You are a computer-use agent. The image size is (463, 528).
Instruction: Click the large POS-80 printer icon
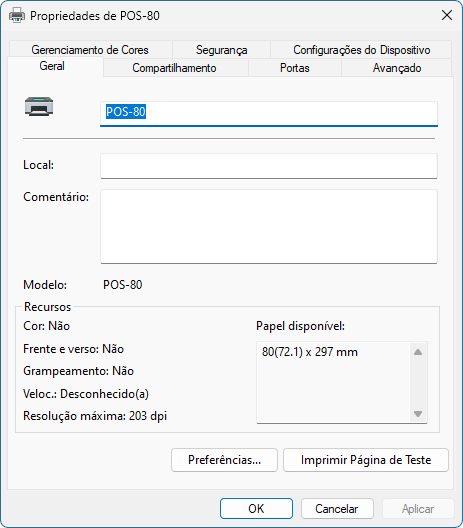coord(39,106)
